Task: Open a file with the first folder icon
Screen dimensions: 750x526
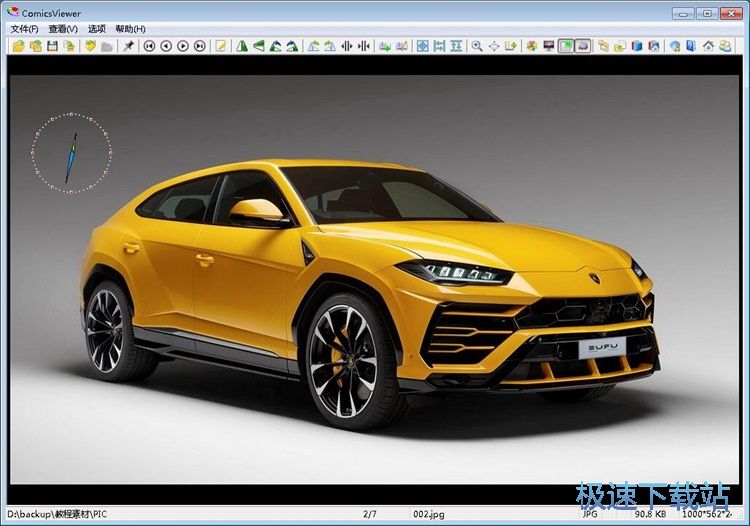Action: click(x=19, y=46)
